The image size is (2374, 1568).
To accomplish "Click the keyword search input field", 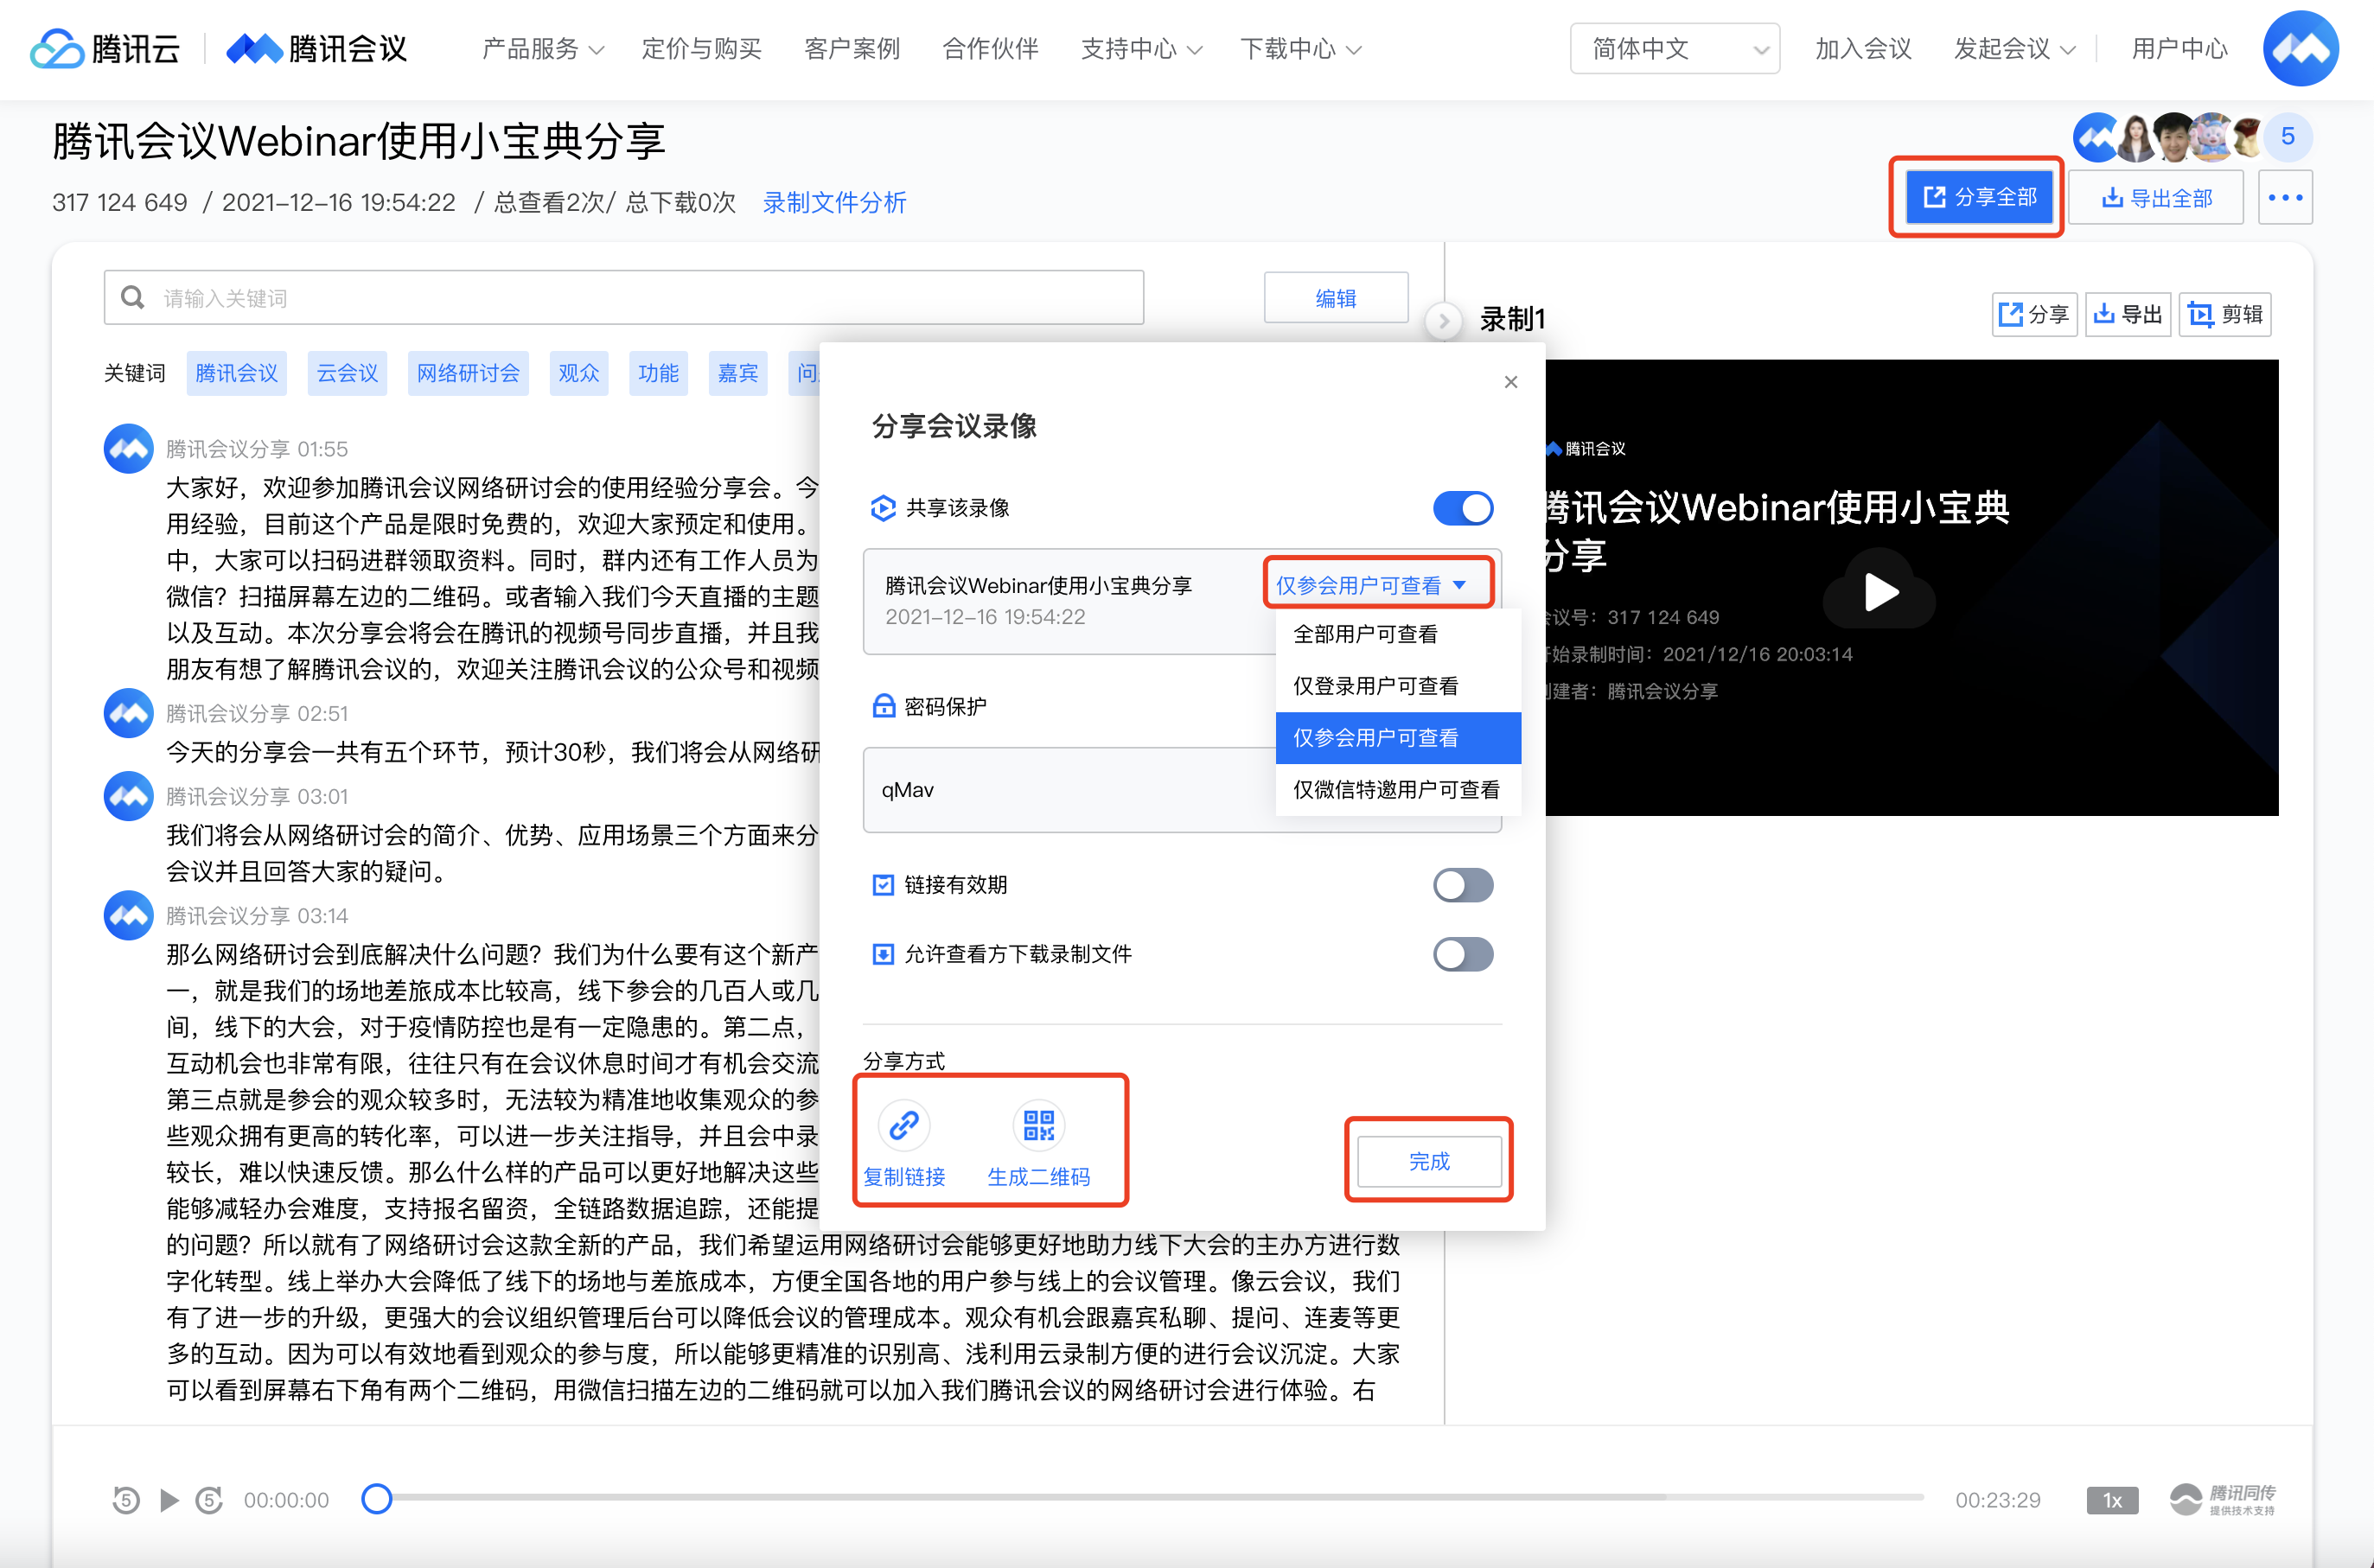I will 623,298.
